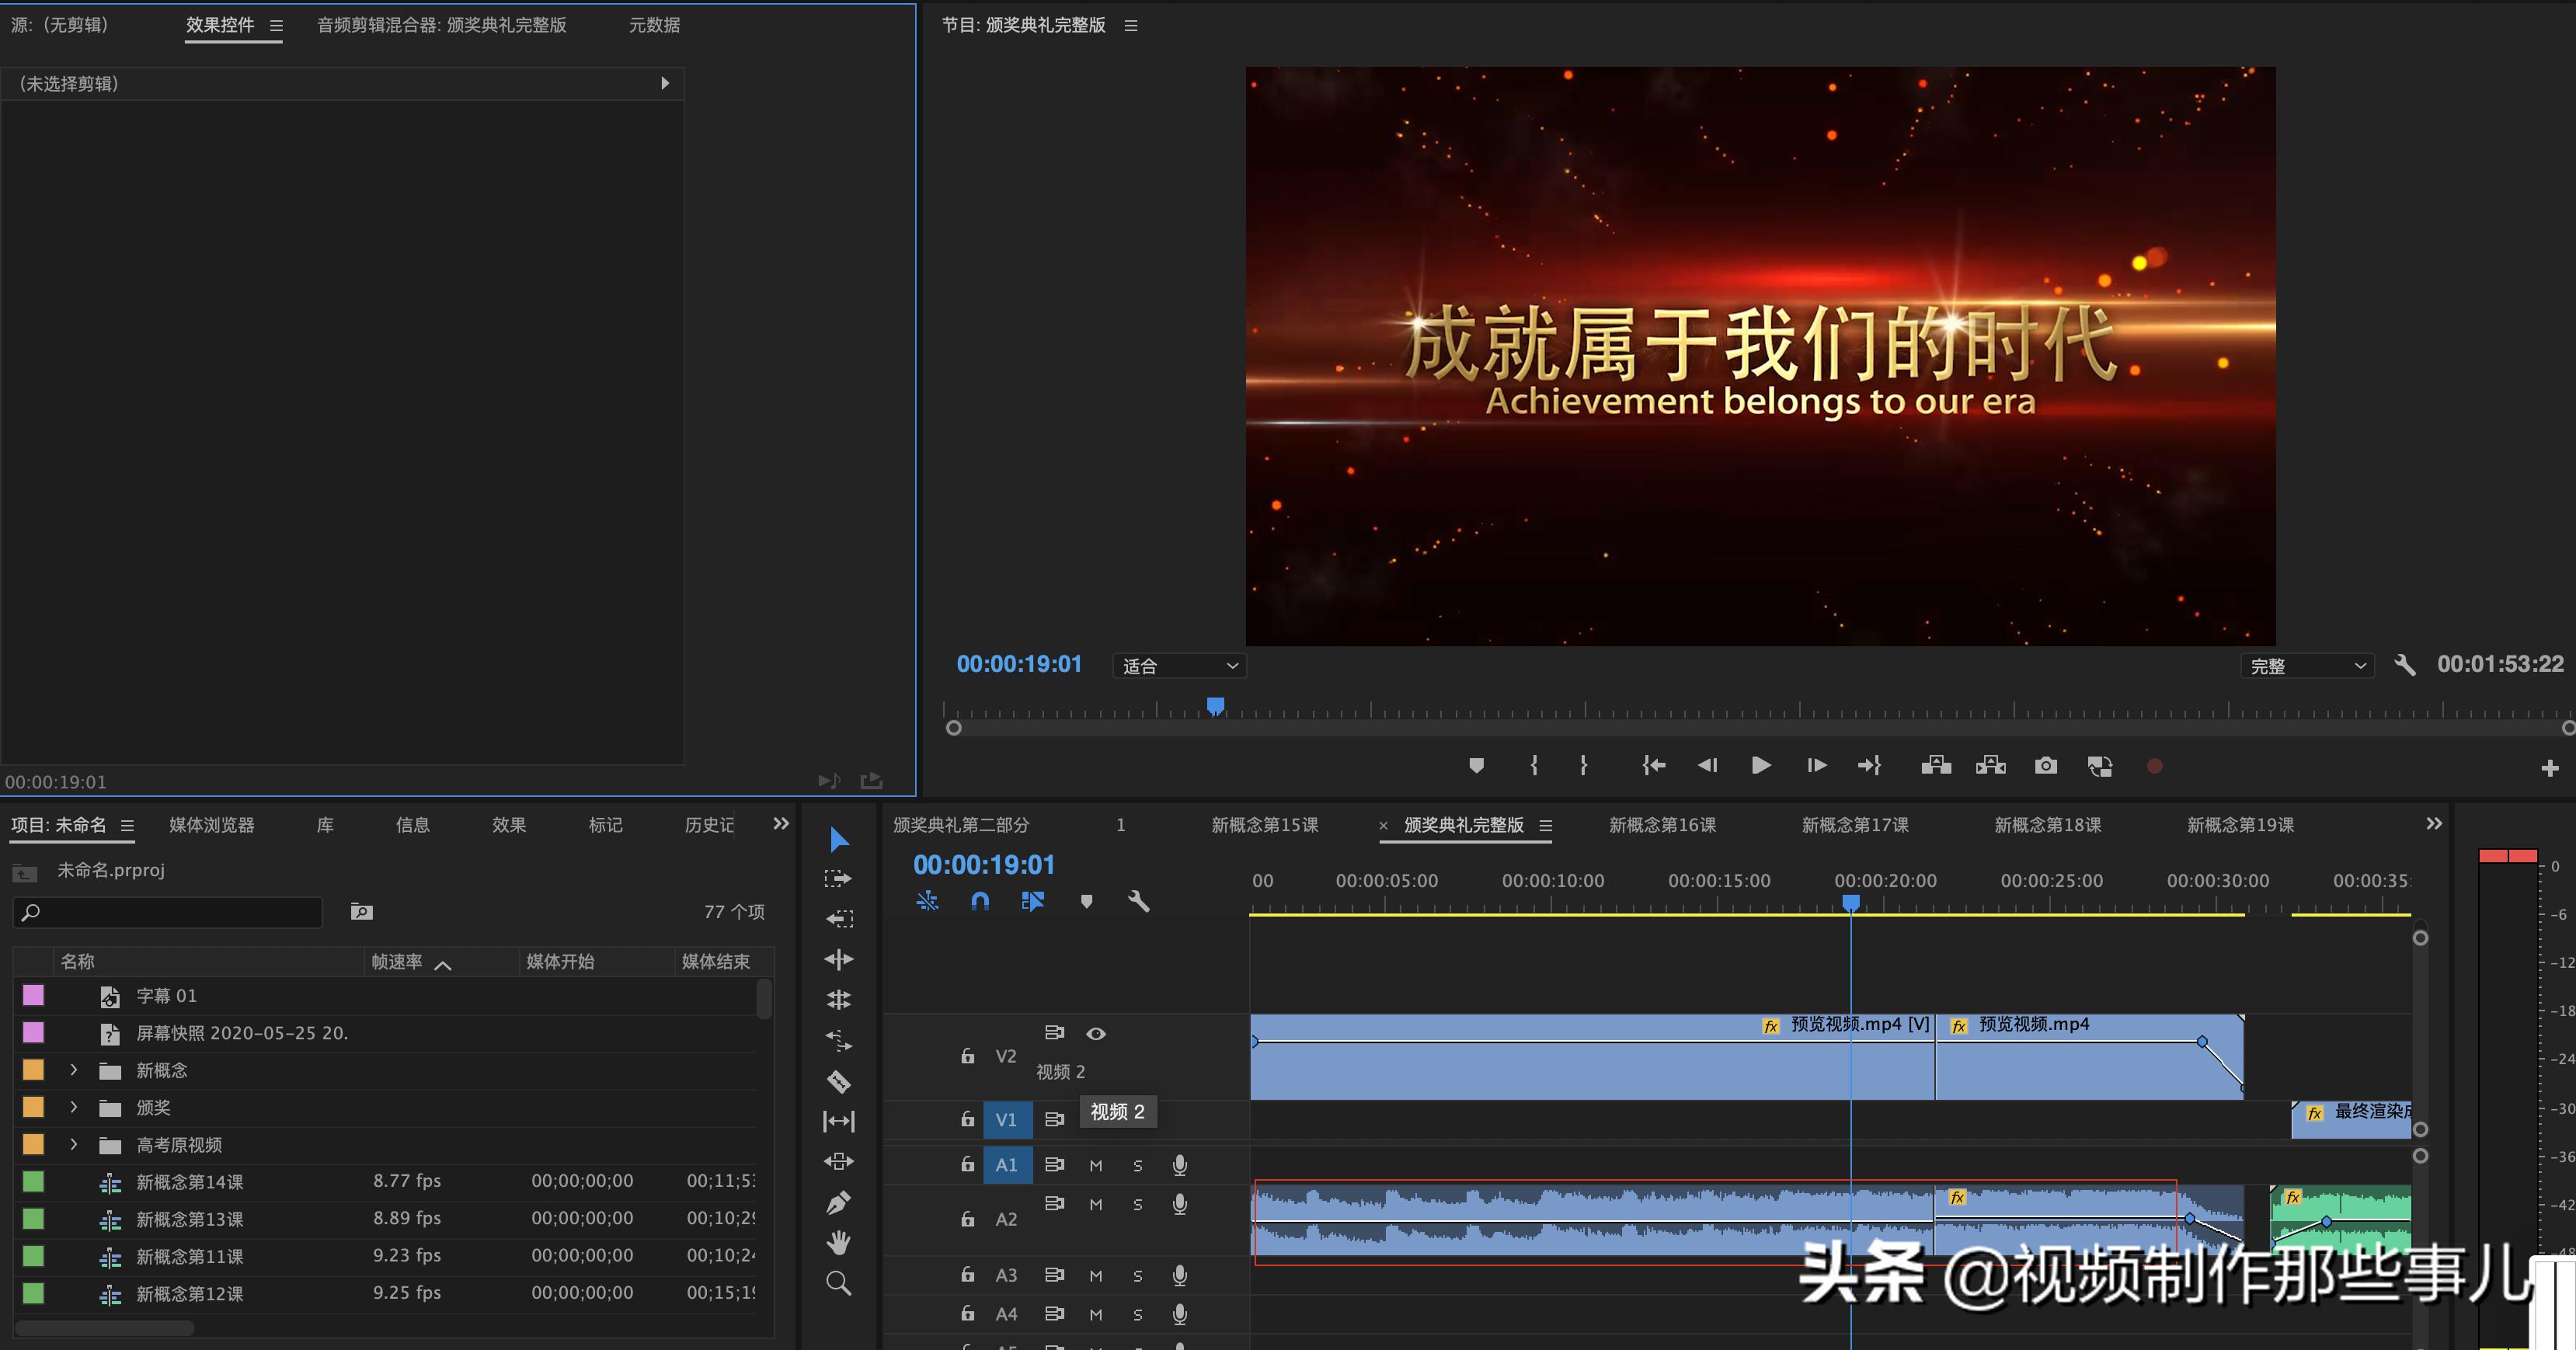Open the timeline settings wrench icon
Screen dimensions: 2576x1350
1138,901
